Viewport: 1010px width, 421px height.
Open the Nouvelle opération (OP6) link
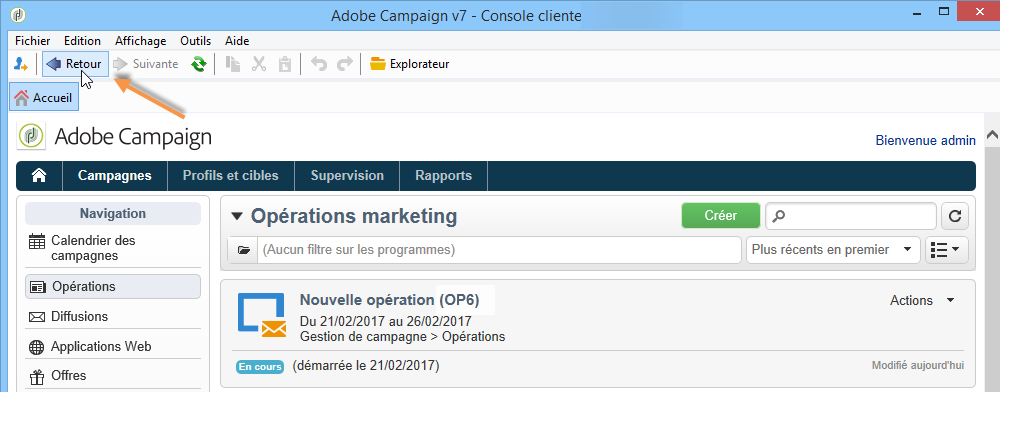click(x=396, y=300)
